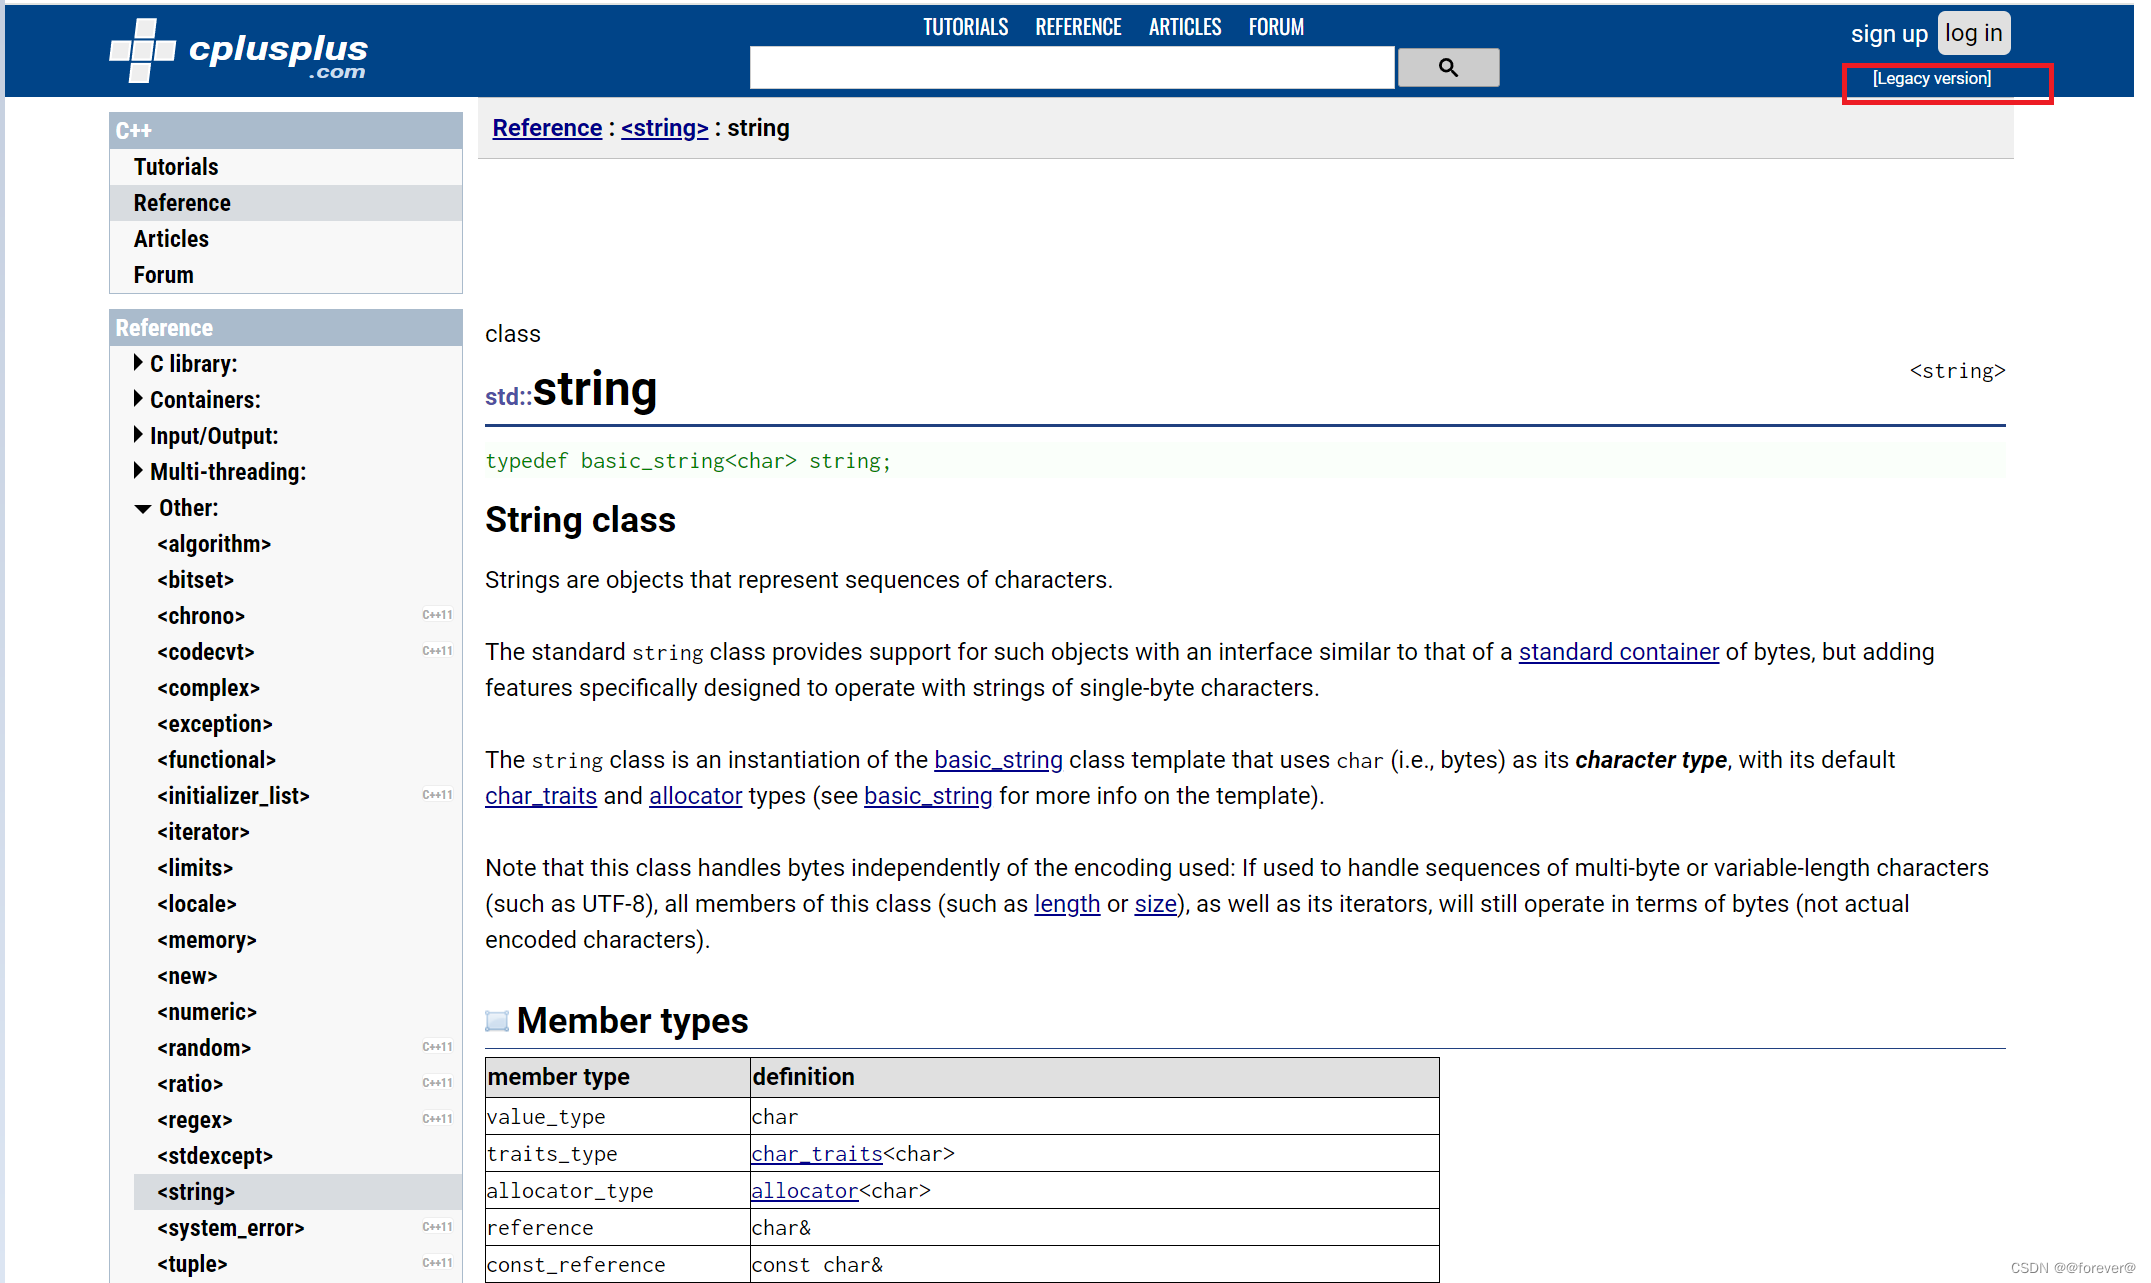Click the magnifying glass search button

tap(1447, 68)
